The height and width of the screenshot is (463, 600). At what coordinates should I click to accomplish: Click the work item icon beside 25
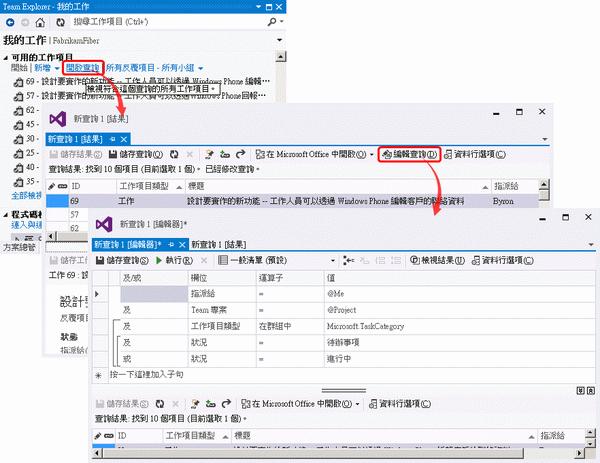tap(18, 153)
